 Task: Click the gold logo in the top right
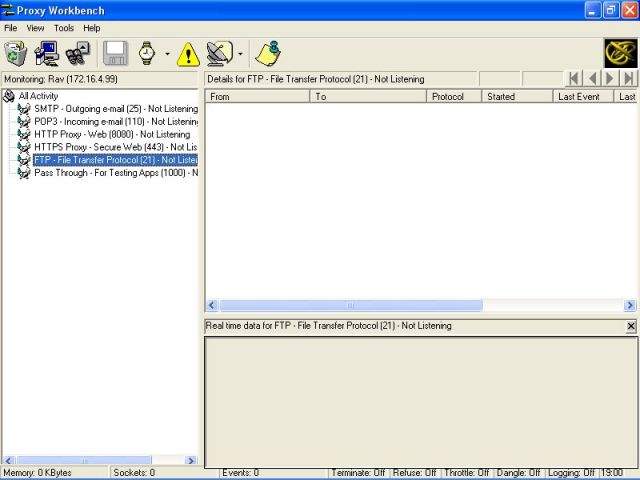tap(620, 53)
